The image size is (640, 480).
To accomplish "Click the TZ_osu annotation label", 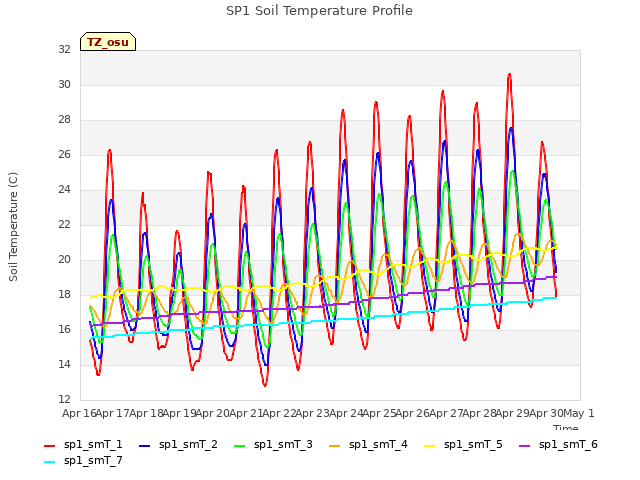I will click(x=108, y=42).
